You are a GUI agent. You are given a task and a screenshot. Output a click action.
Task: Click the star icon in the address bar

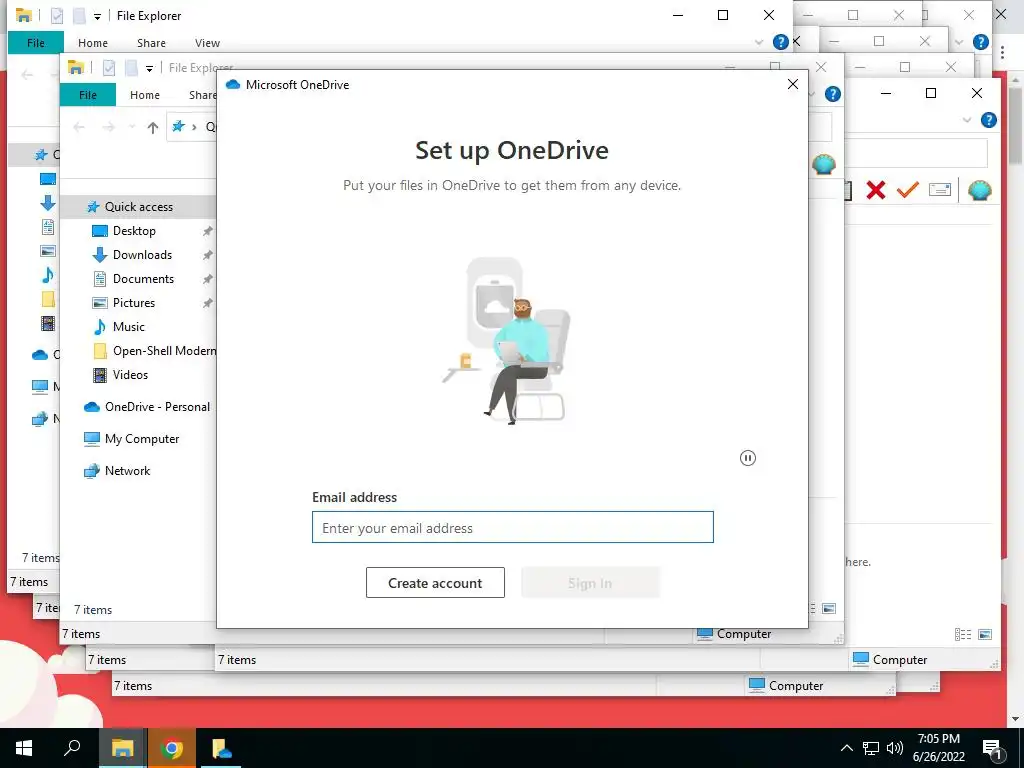coord(178,126)
